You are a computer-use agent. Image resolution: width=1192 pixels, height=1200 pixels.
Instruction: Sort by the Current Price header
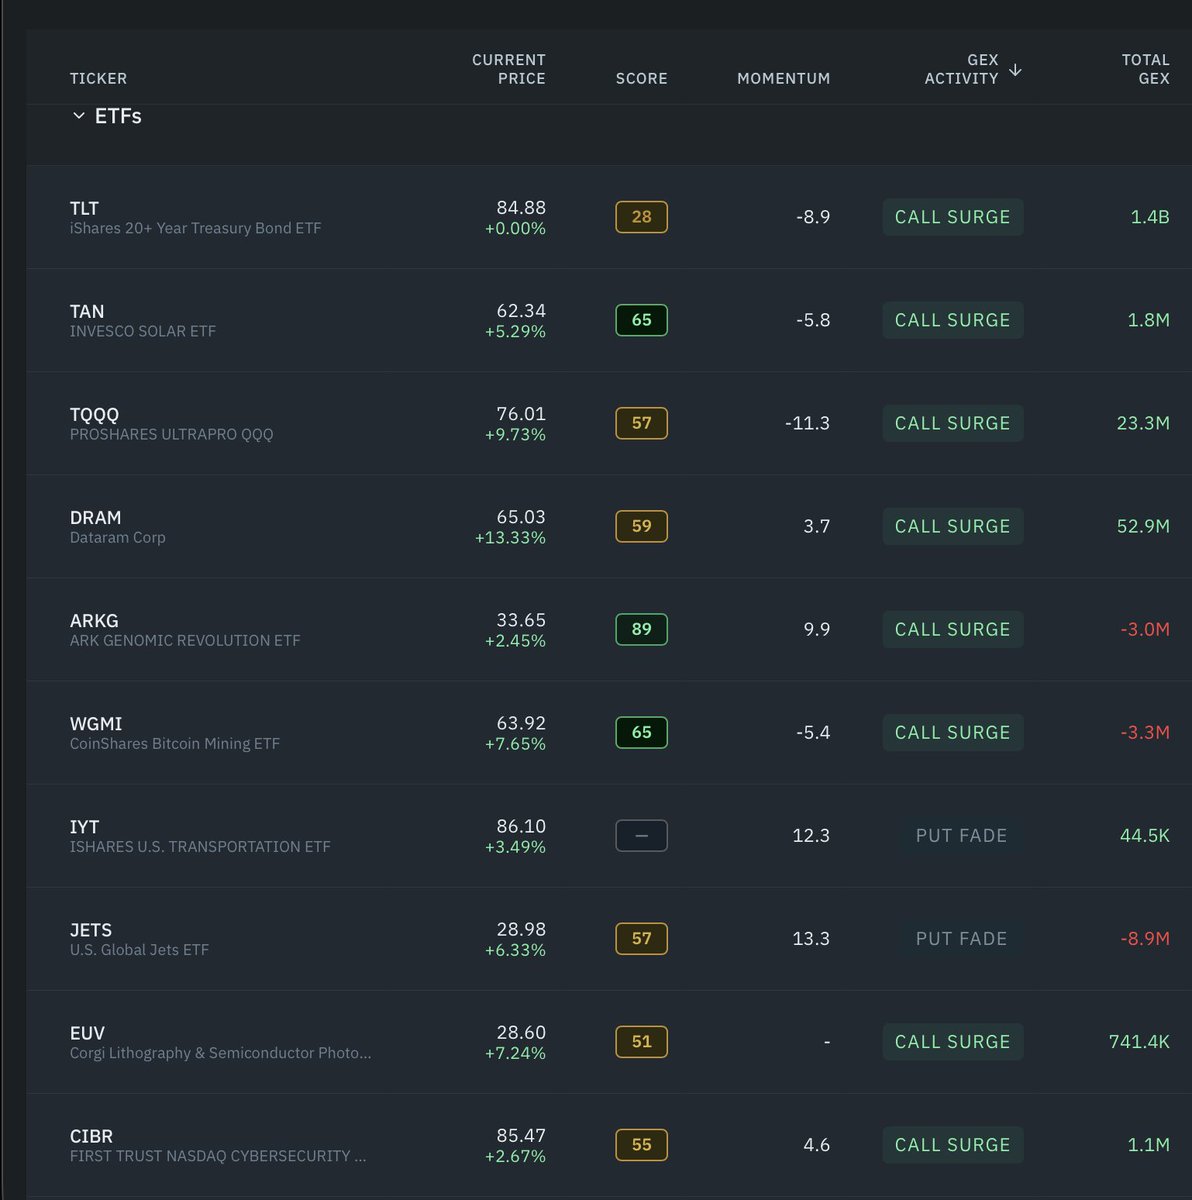click(x=509, y=69)
